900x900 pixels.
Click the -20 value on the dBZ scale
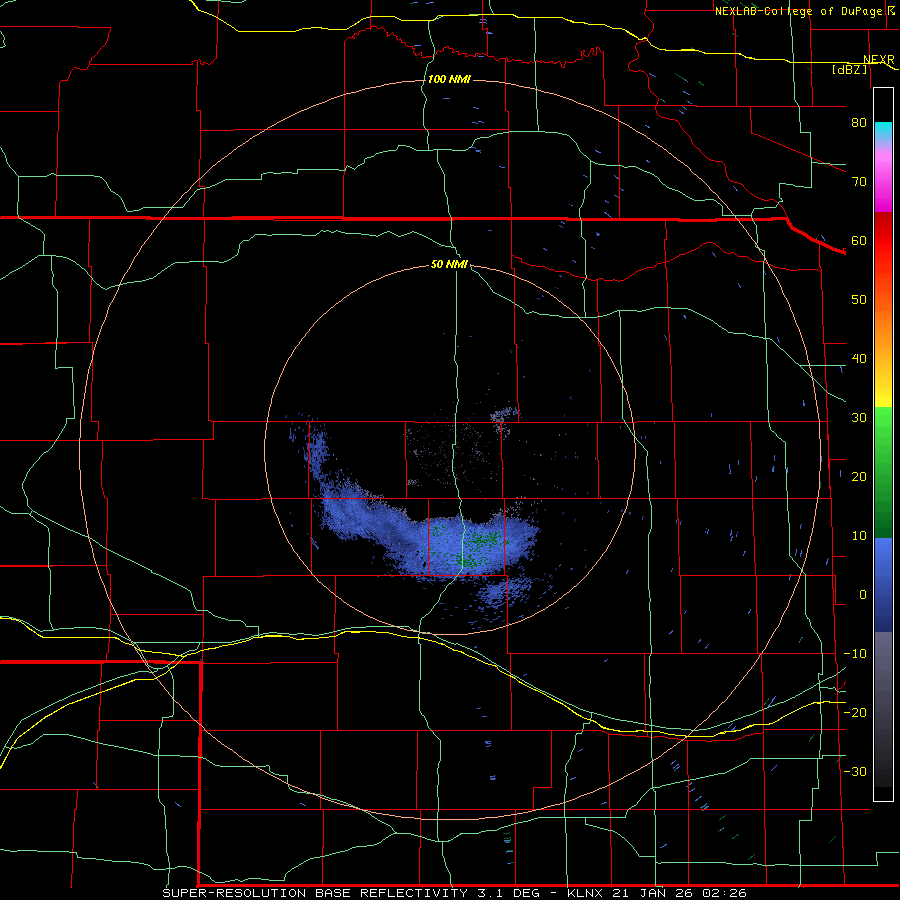[855, 713]
